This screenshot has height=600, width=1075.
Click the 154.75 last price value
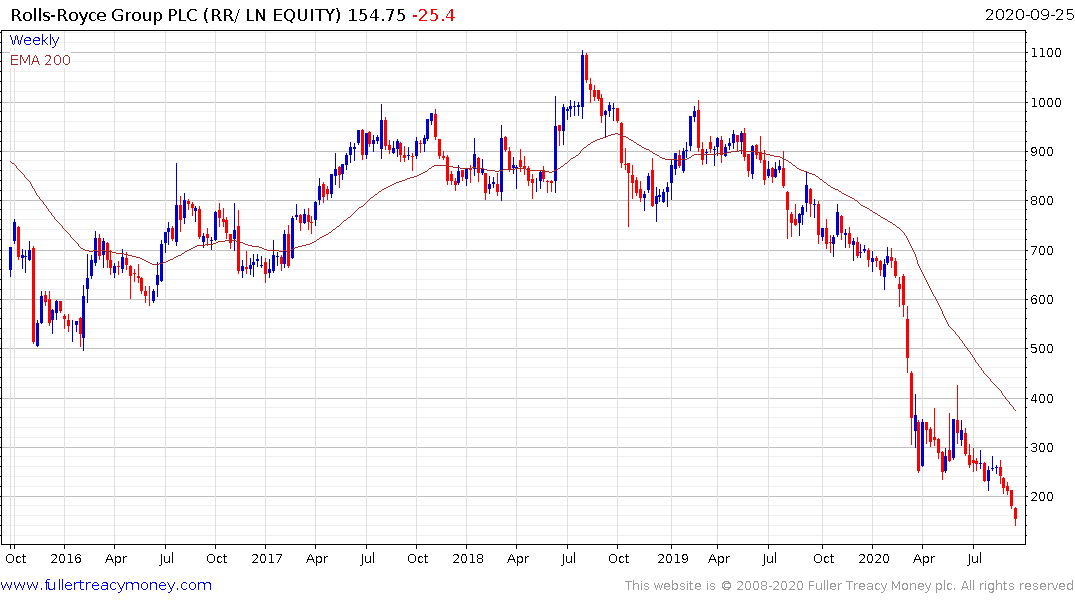[376, 15]
